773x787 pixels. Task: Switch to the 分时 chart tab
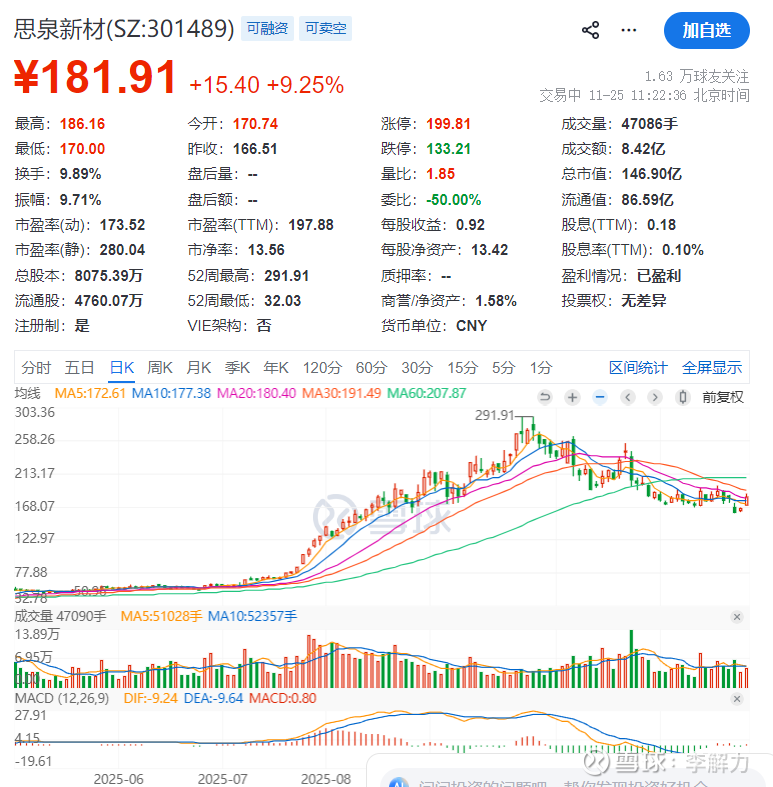[x=36, y=368]
